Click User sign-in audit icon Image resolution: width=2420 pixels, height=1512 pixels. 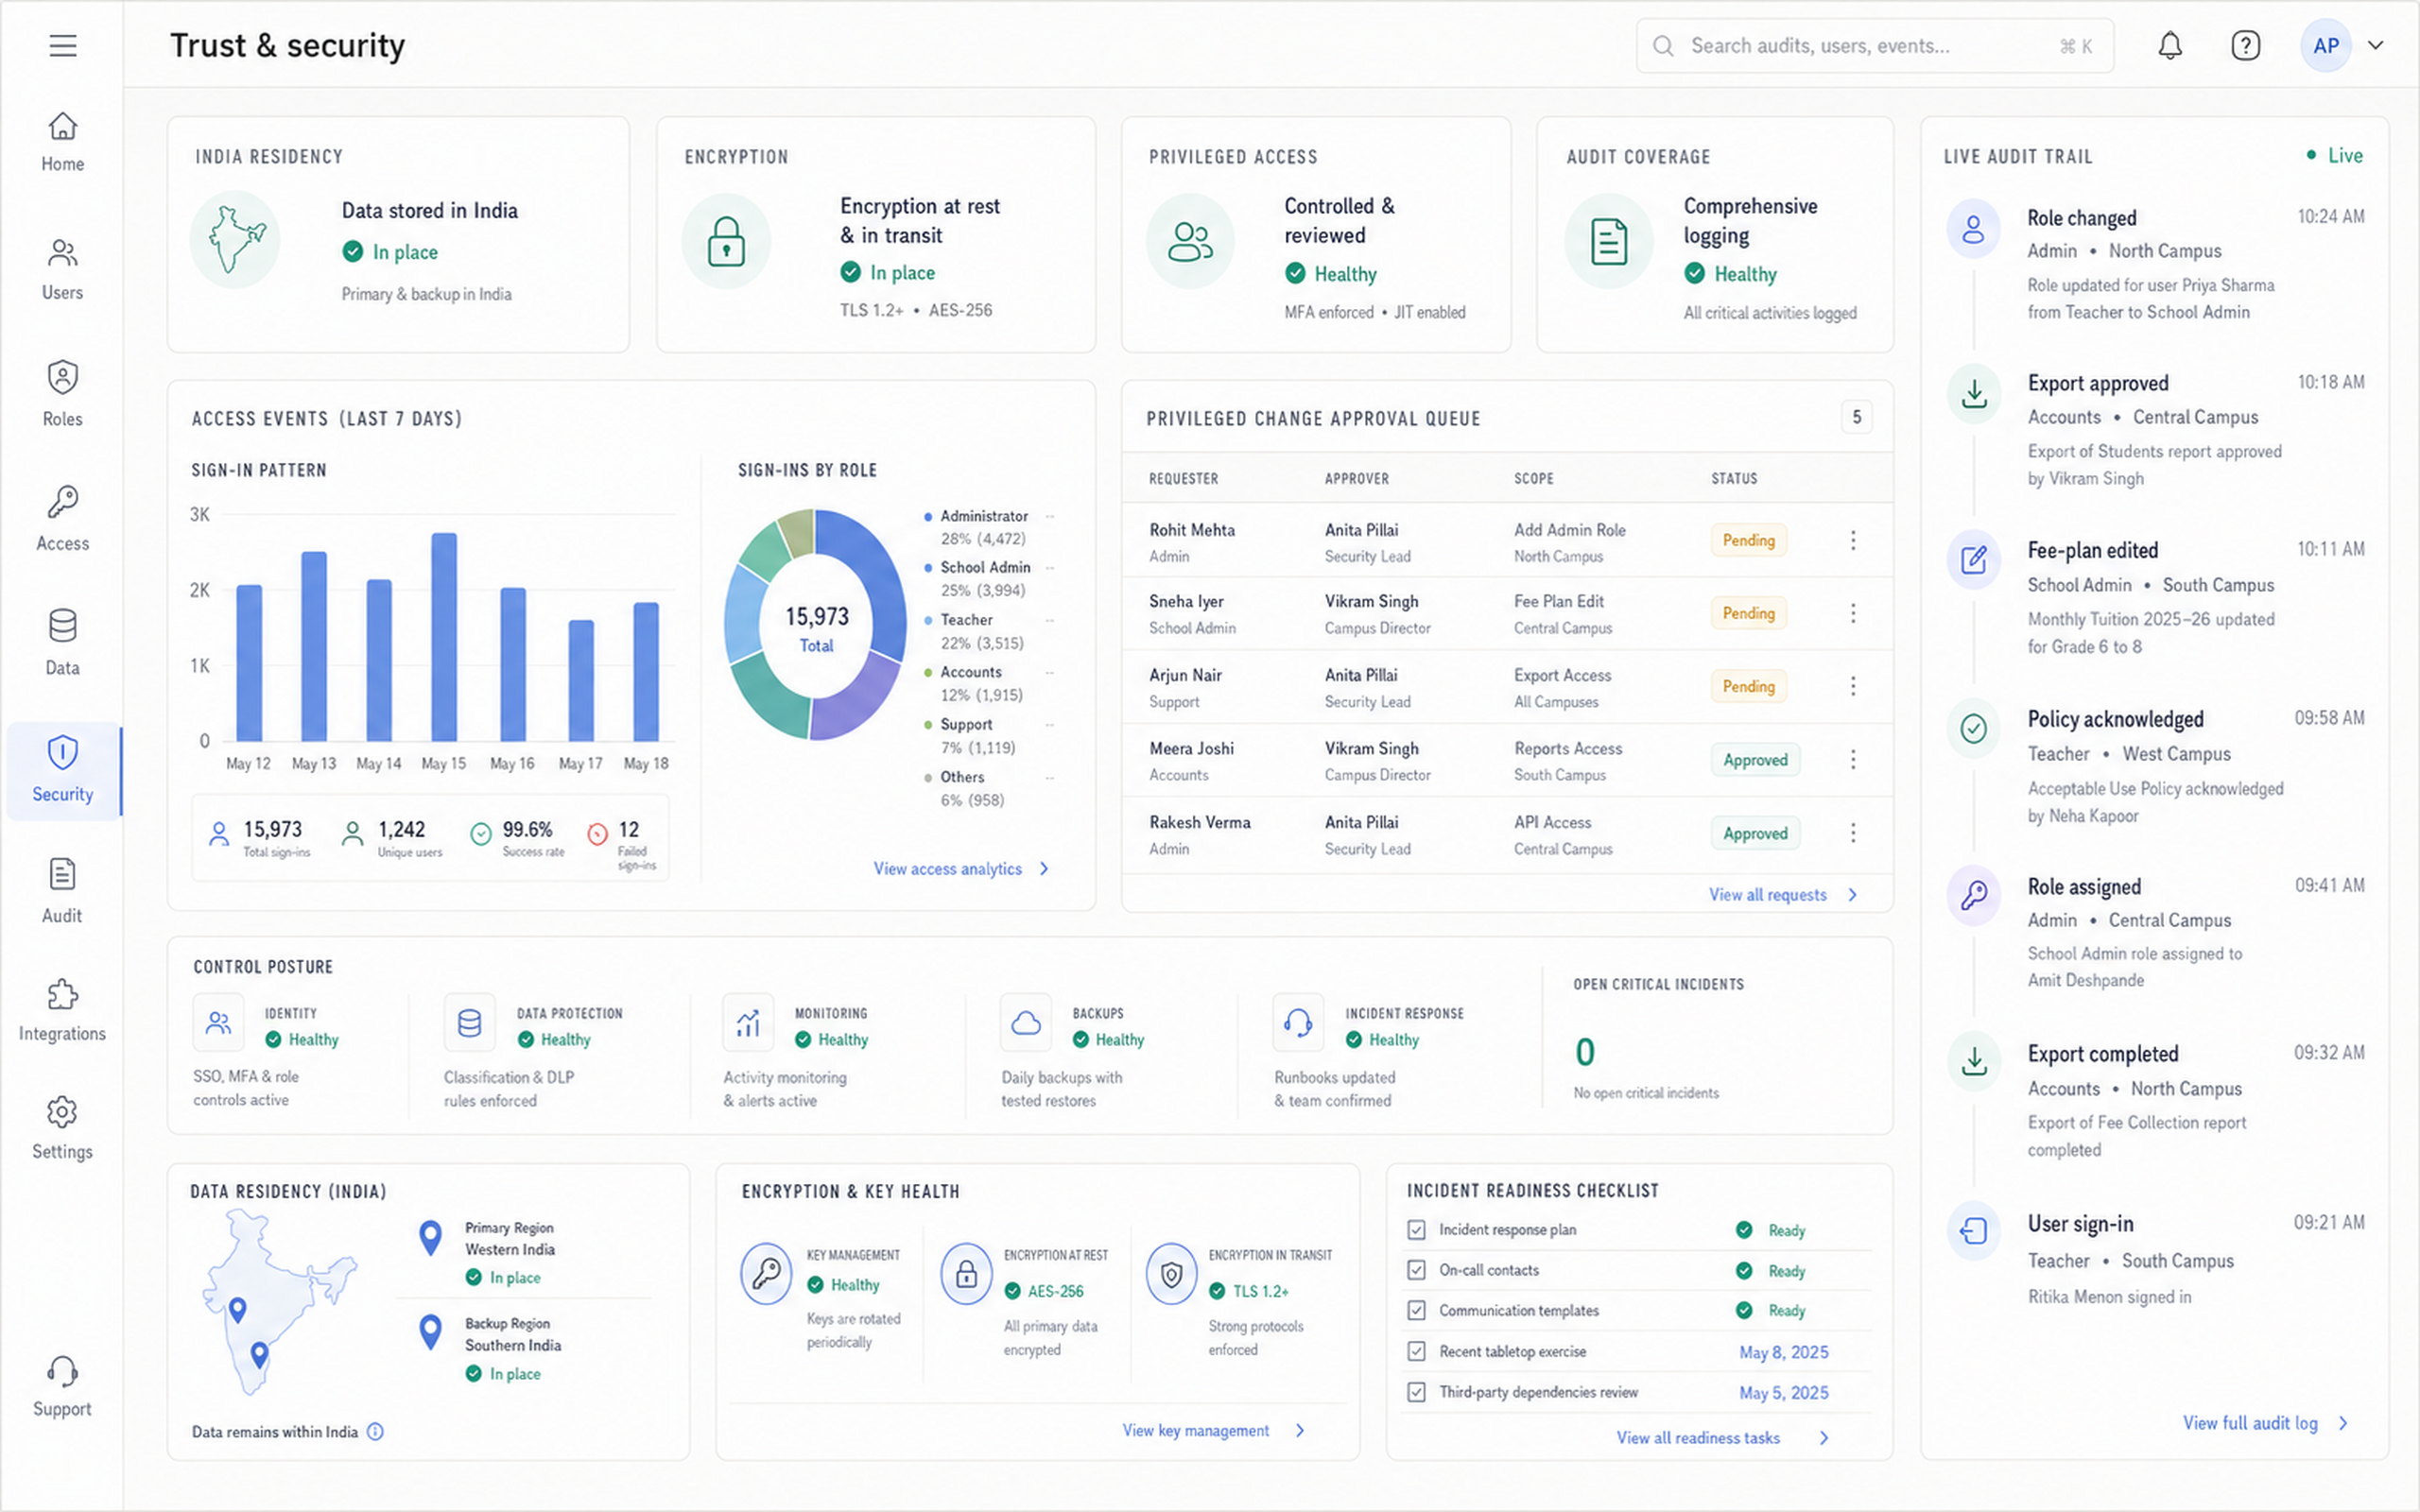[1973, 1230]
